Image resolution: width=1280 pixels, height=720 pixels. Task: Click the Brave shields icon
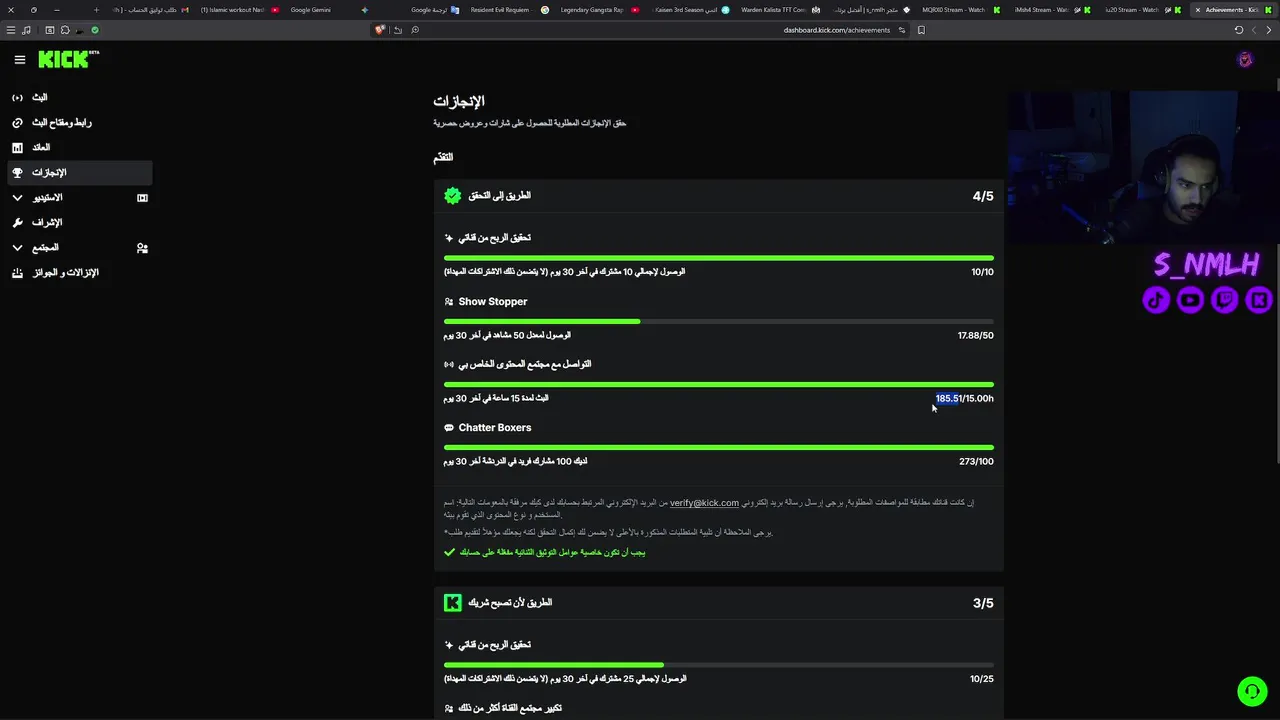click(380, 30)
